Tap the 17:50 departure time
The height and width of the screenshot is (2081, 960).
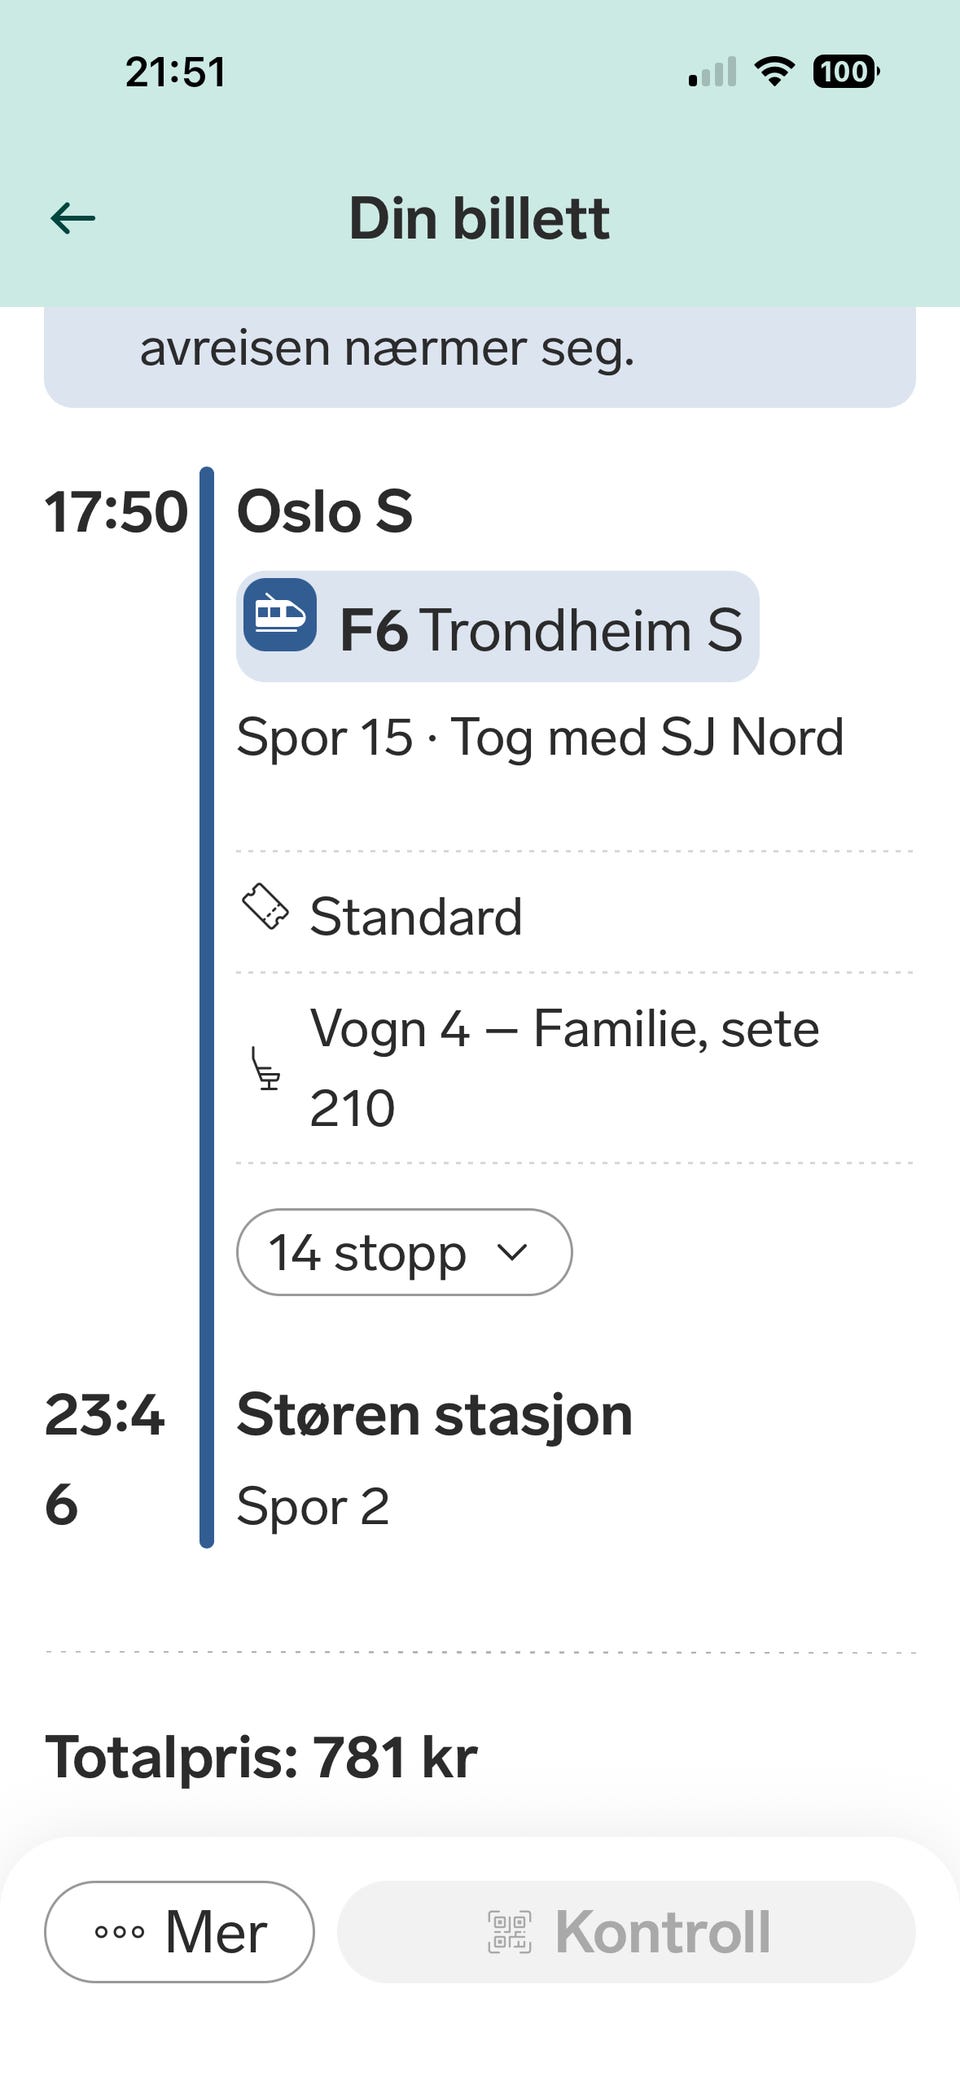[x=116, y=512]
